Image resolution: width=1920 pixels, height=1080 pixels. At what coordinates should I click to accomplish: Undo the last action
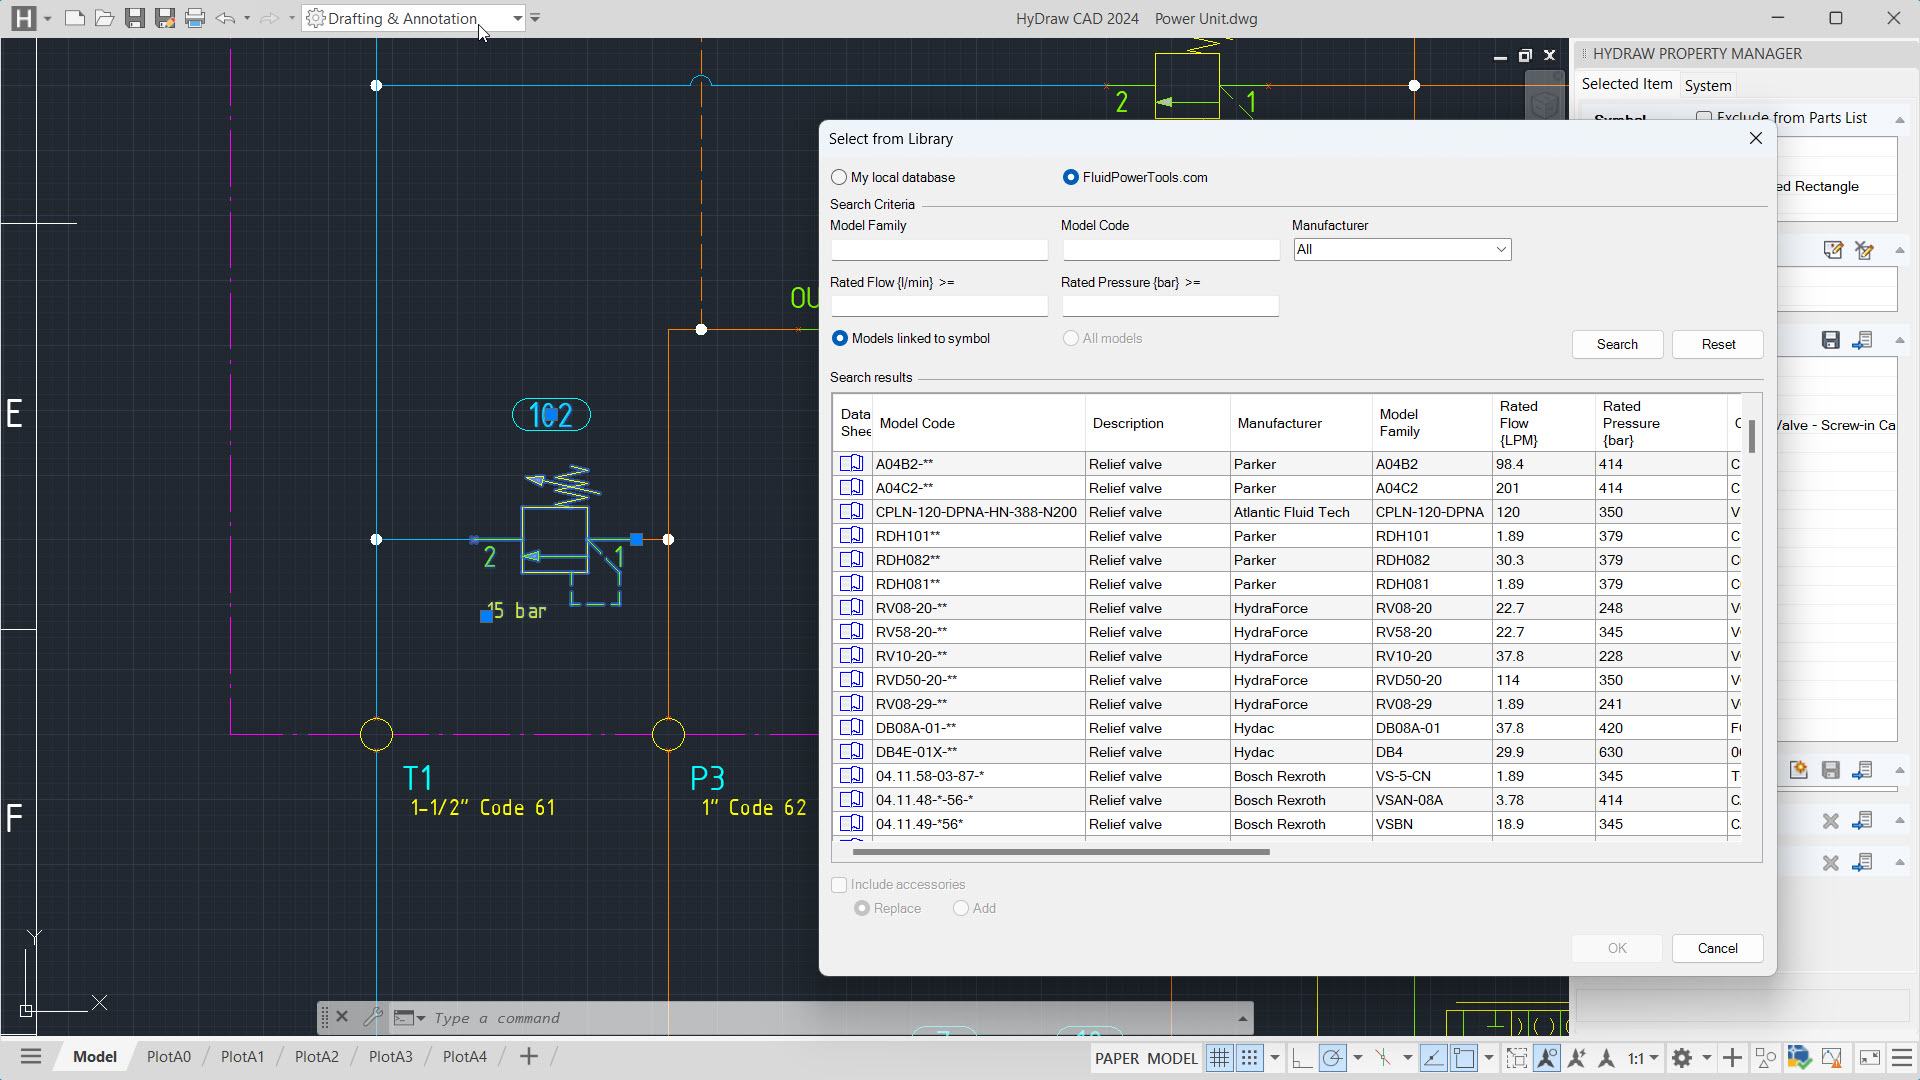pyautogui.click(x=225, y=18)
